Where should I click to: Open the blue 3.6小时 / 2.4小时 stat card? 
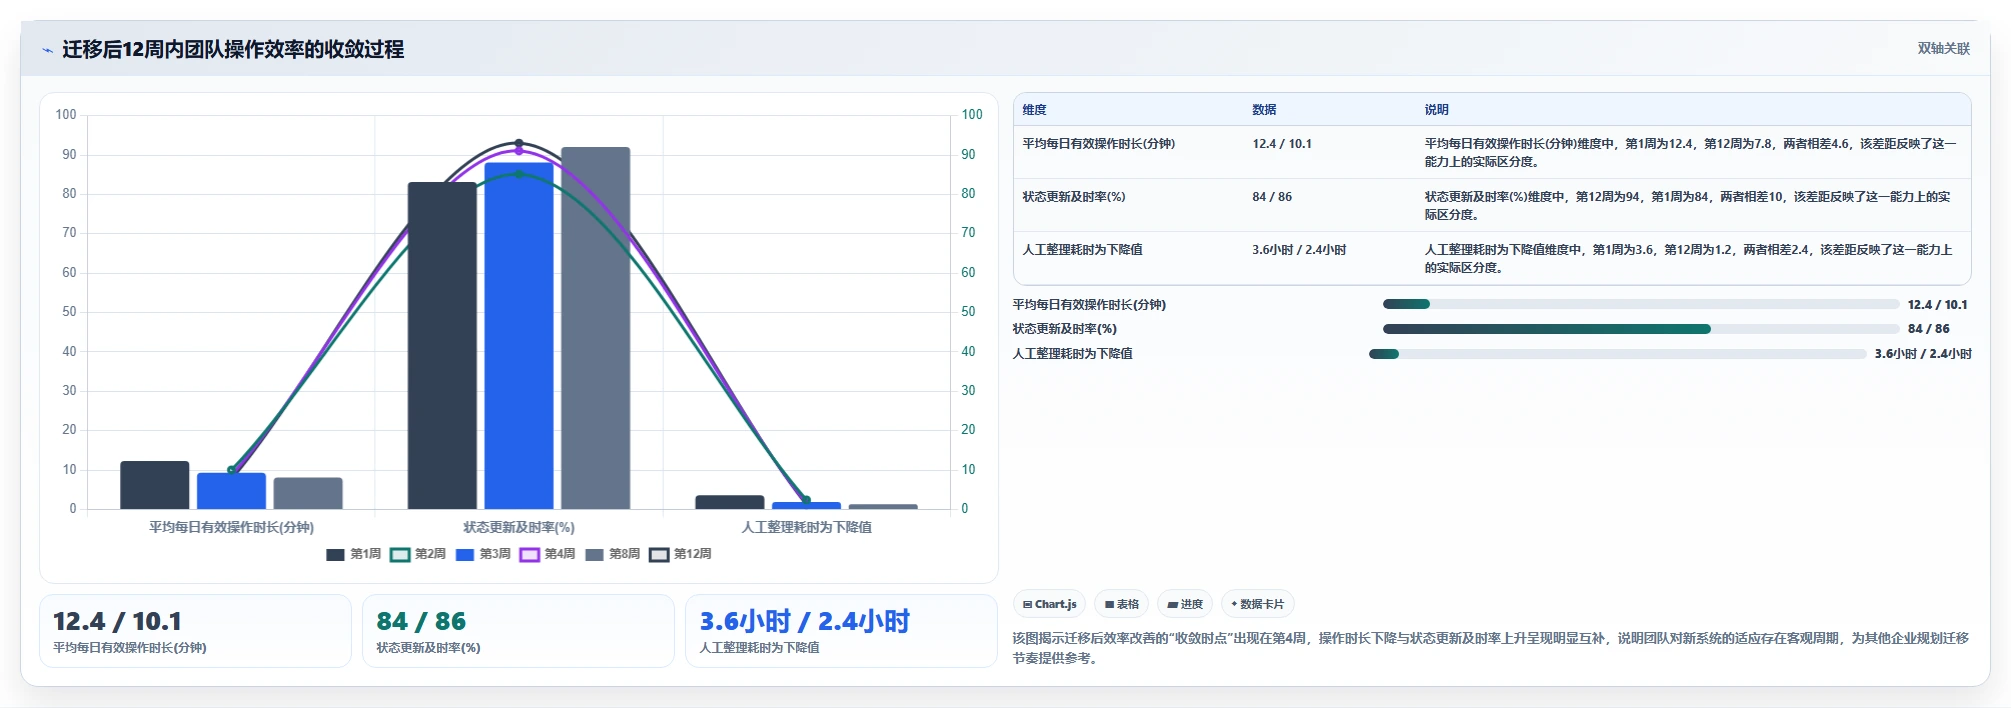(841, 631)
